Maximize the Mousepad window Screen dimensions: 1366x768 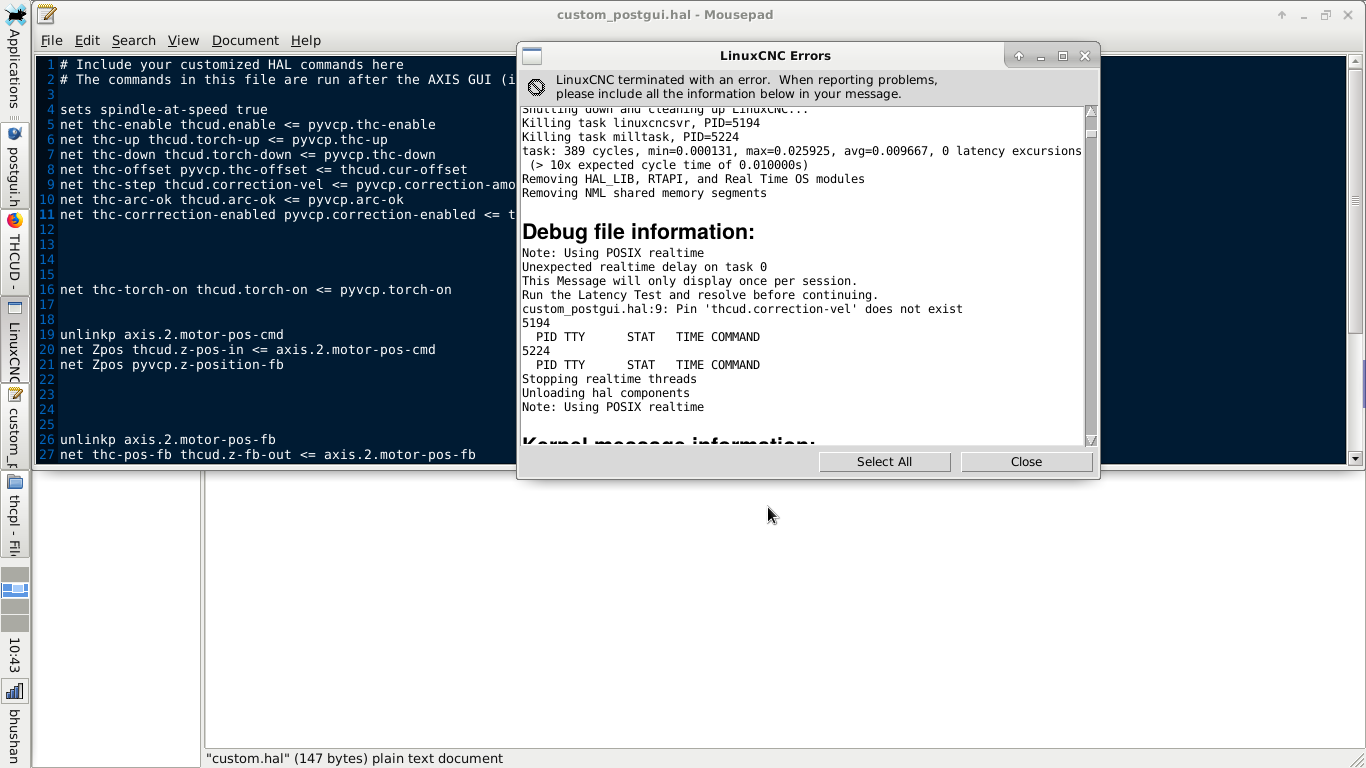1326,15
